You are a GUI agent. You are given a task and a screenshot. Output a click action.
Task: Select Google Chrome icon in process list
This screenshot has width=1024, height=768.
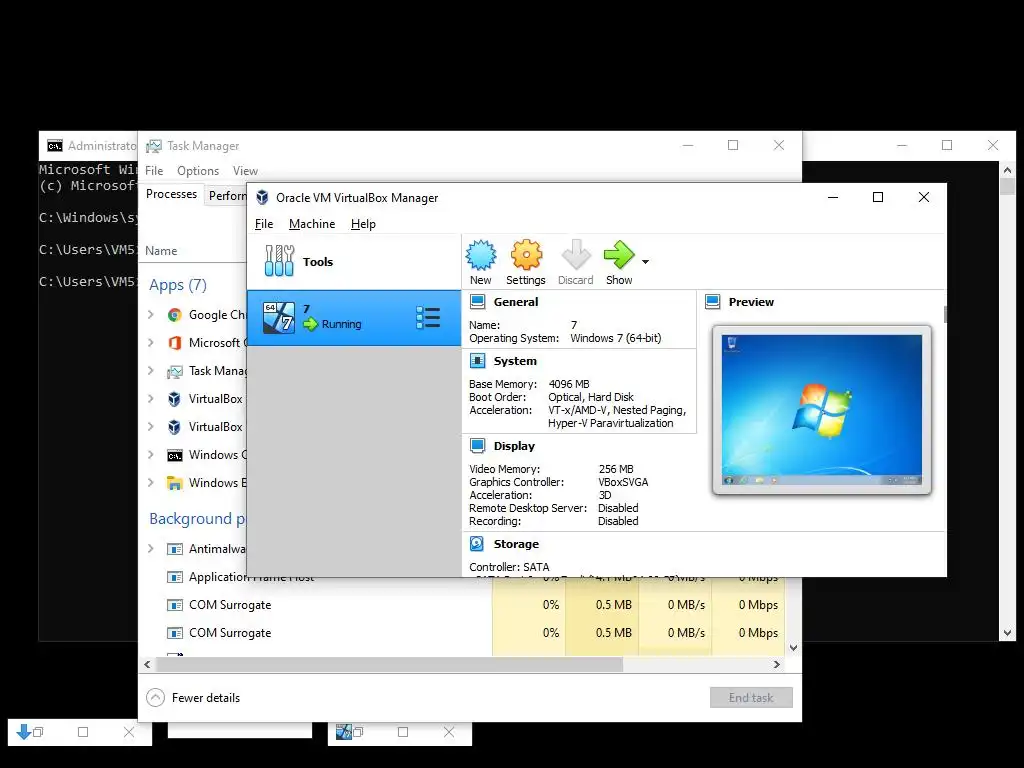click(x=174, y=315)
